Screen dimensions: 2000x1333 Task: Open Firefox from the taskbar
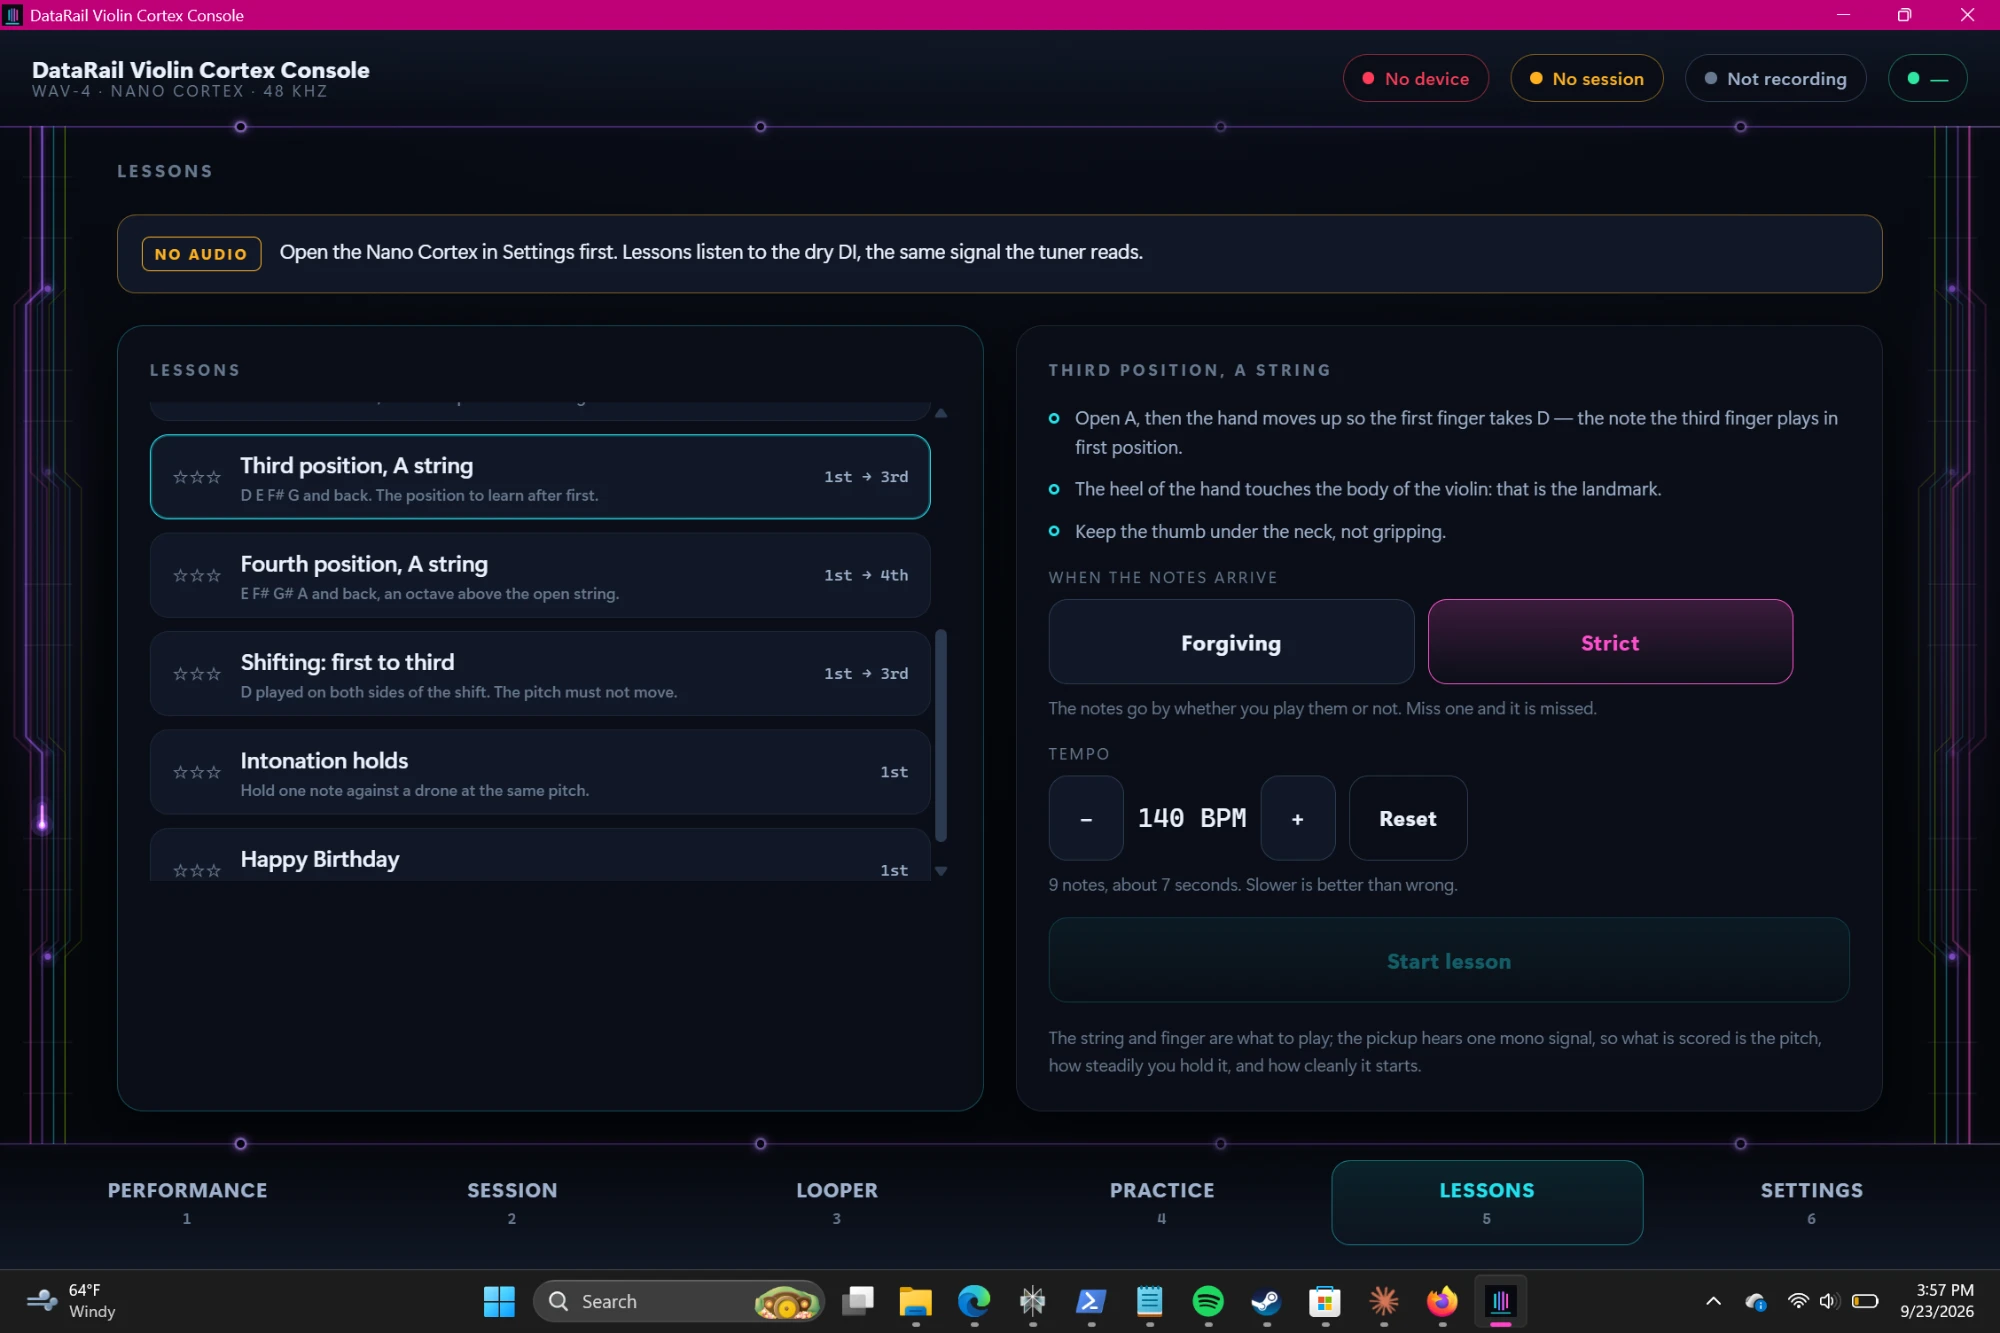1442,1301
